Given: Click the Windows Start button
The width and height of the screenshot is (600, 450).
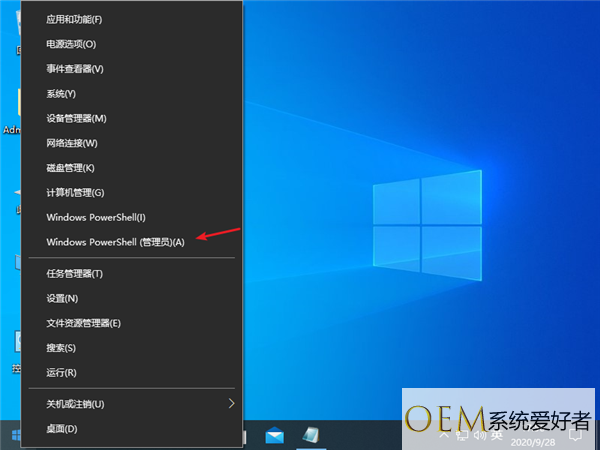Looking at the screenshot, I should tap(14, 435).
